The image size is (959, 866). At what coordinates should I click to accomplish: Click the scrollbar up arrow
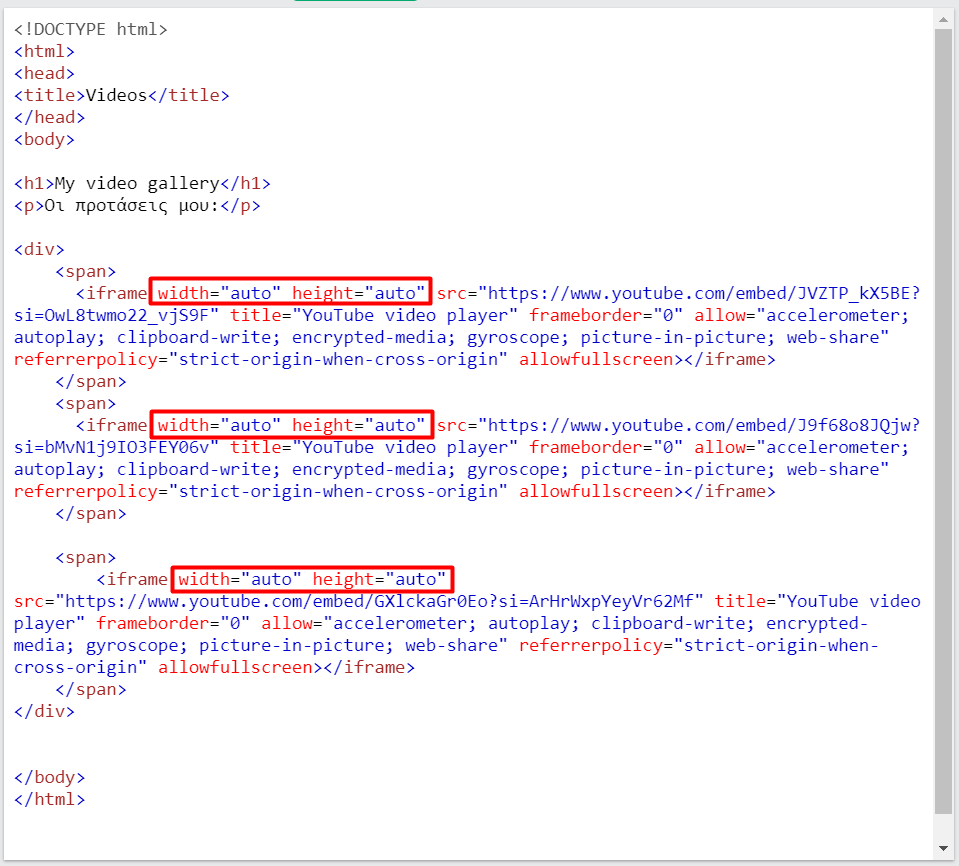(943, 18)
